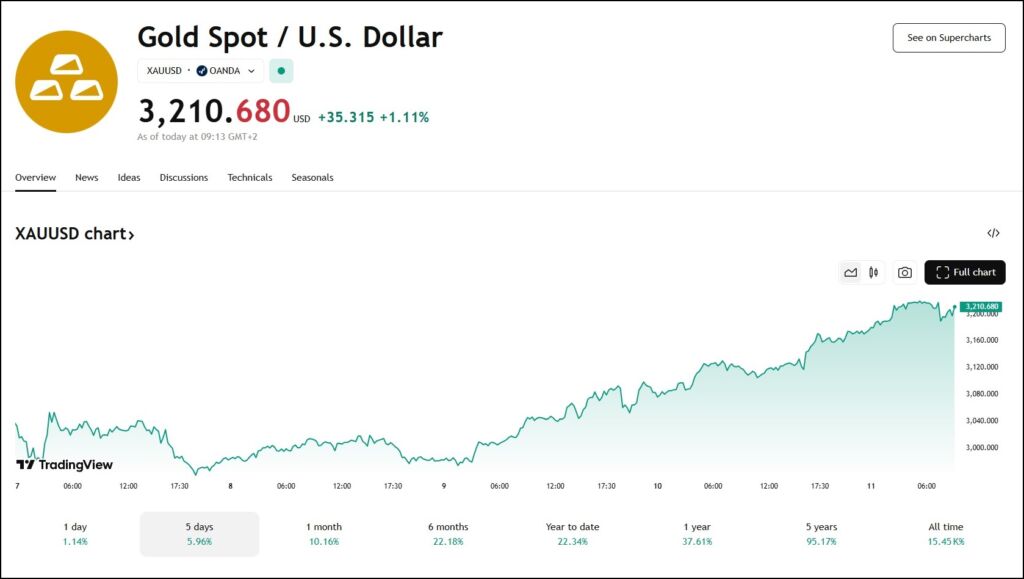Select the Year to date range

[572, 533]
